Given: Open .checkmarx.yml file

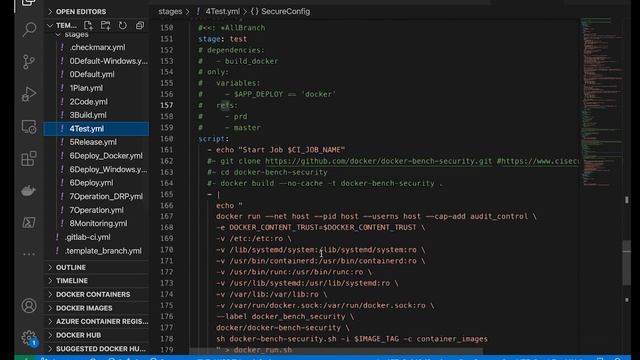Looking at the screenshot, I should [97, 47].
